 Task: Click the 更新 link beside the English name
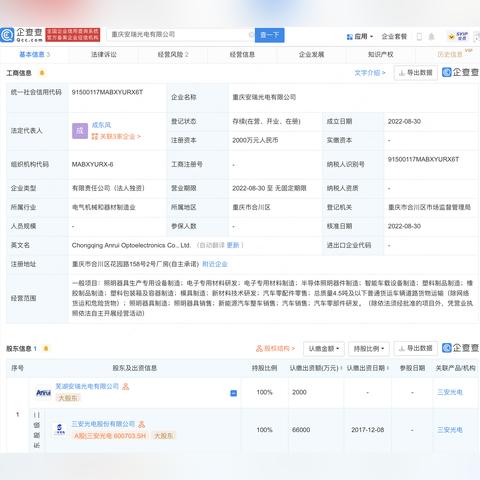click(x=233, y=245)
